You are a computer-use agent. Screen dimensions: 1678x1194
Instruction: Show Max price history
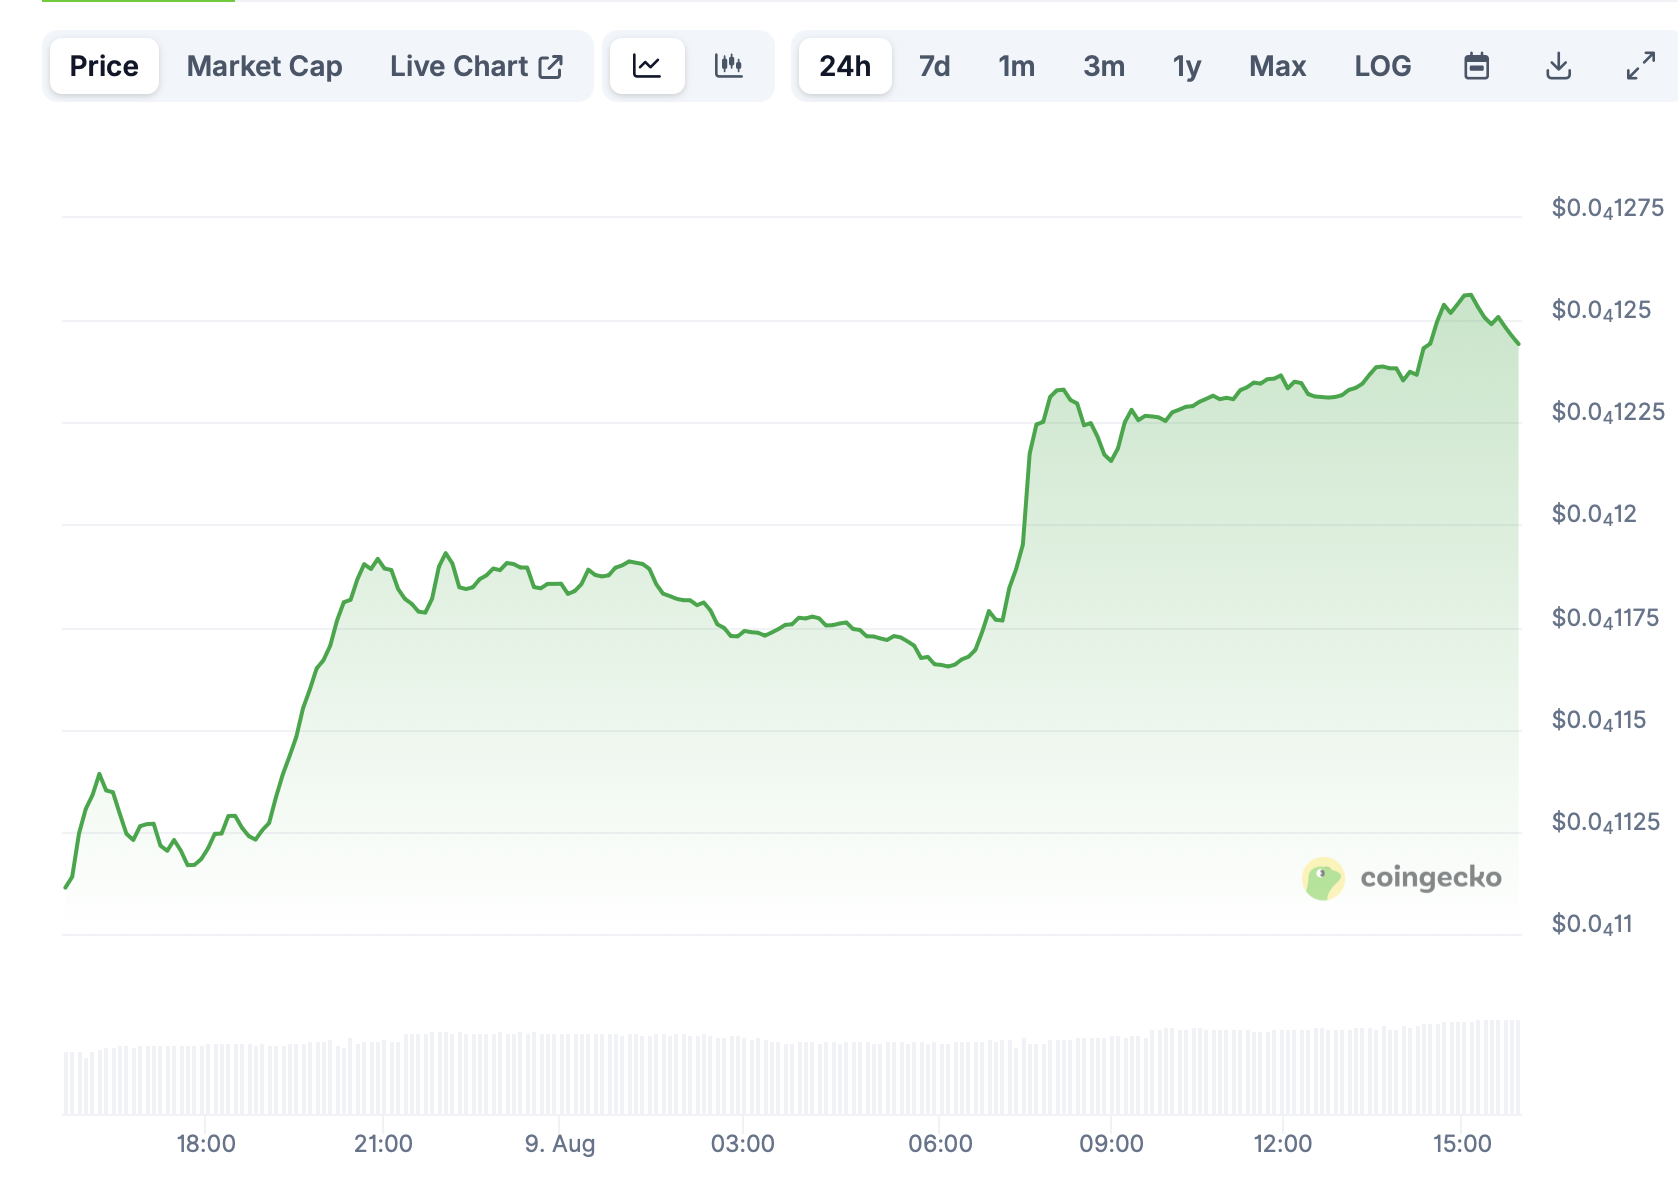pos(1277,66)
